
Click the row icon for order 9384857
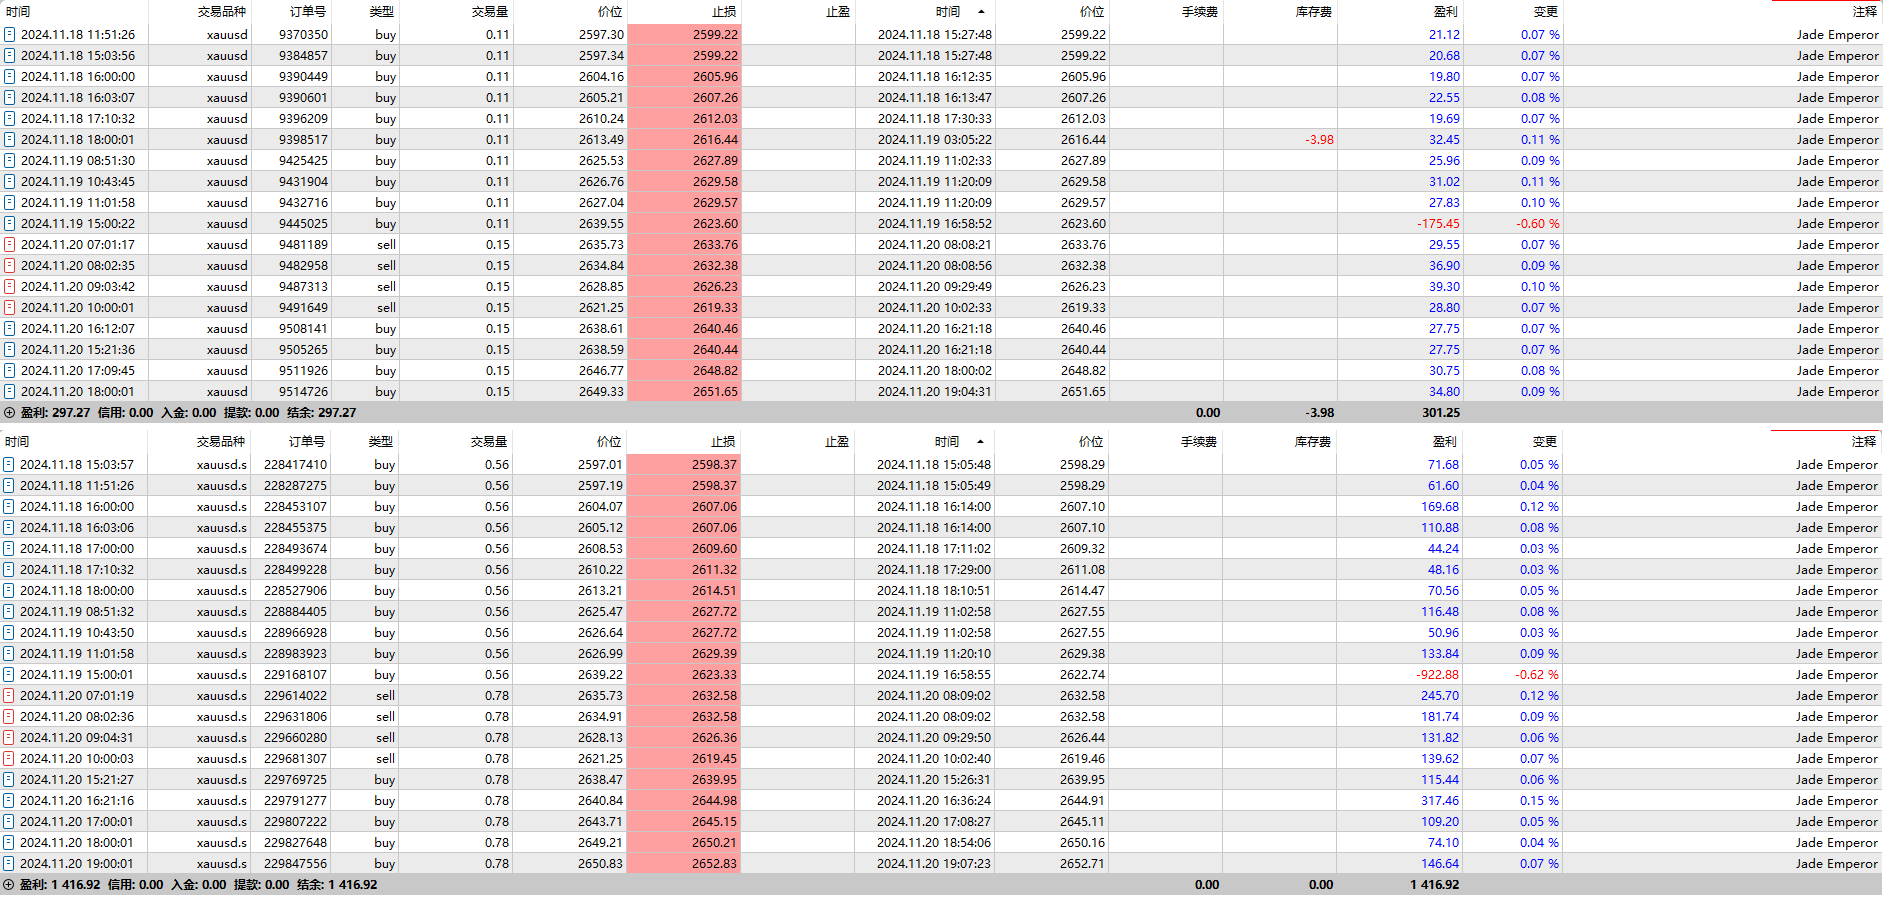click(x=9, y=56)
